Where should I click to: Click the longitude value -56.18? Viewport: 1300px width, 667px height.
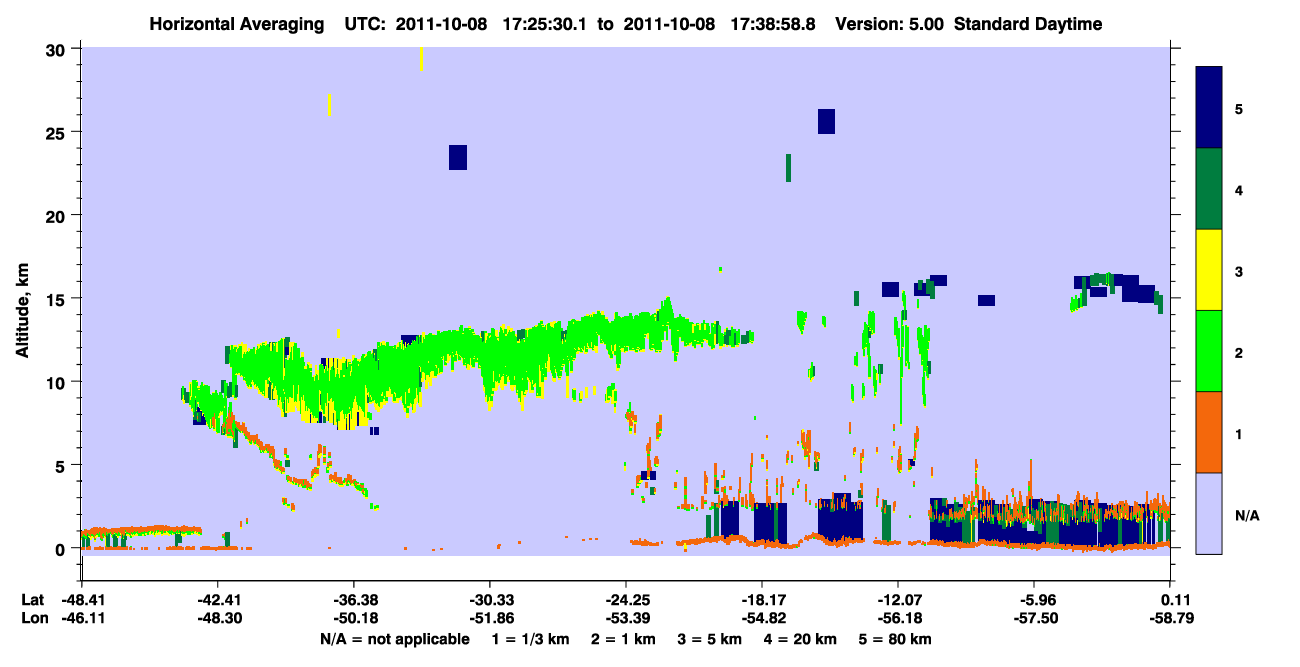tap(898, 619)
